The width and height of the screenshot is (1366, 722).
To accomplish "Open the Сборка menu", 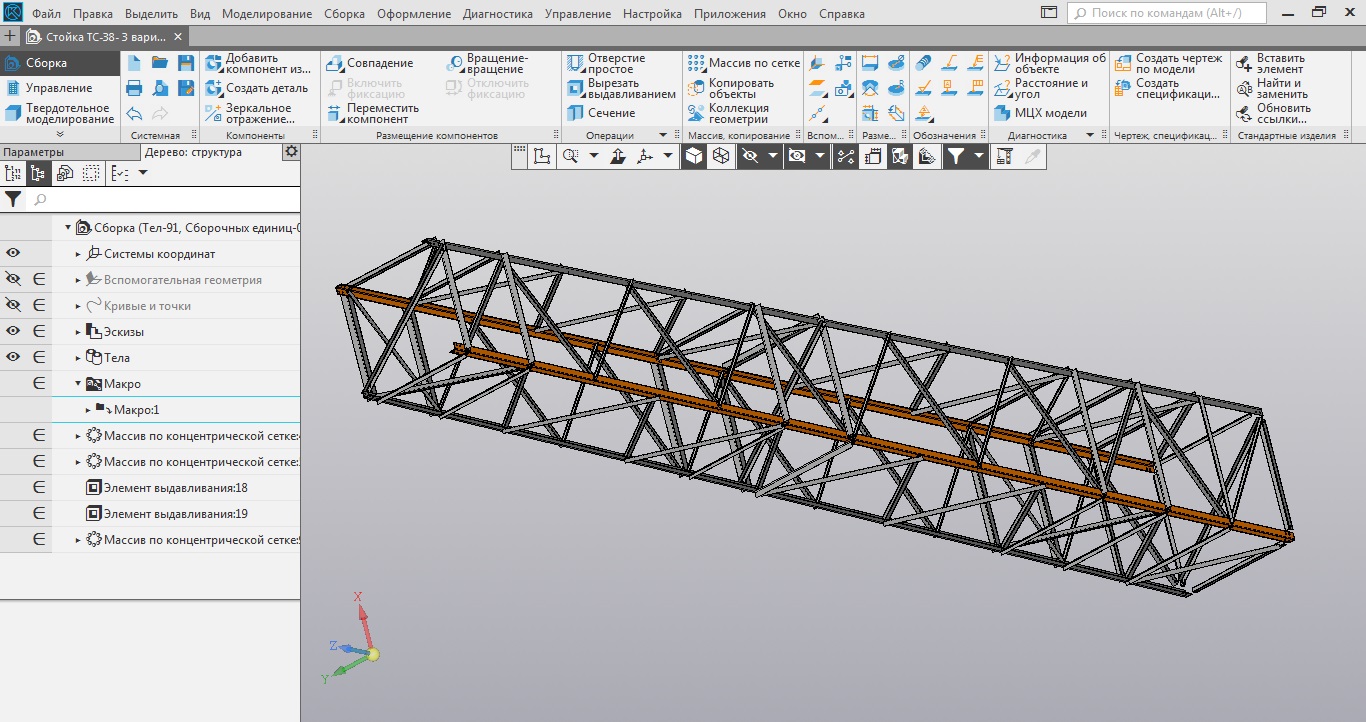I will [x=344, y=14].
